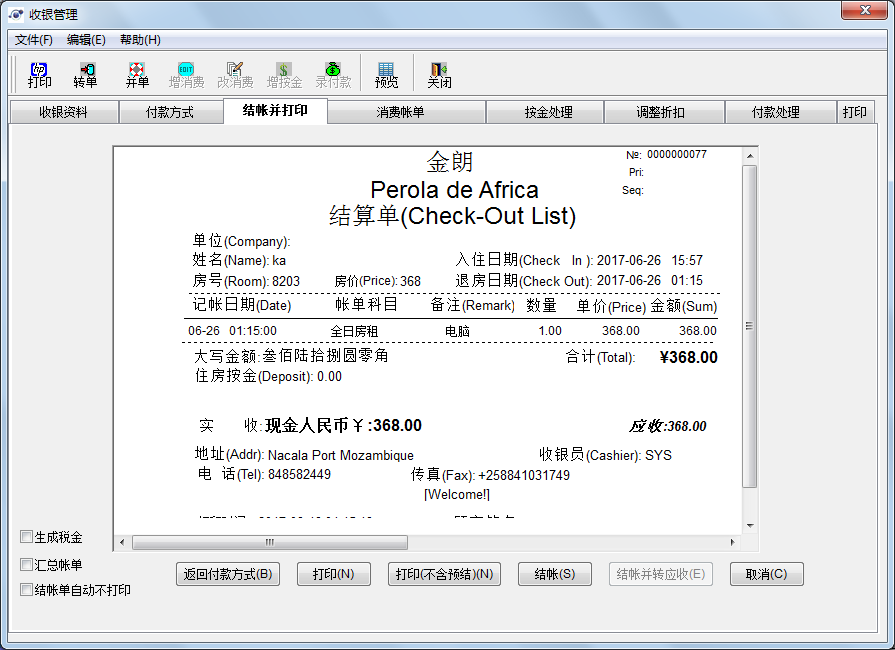This screenshot has height=650, width=895.
Task: Click the vertical scrollbar down arrow in preview
Action: tap(750, 524)
